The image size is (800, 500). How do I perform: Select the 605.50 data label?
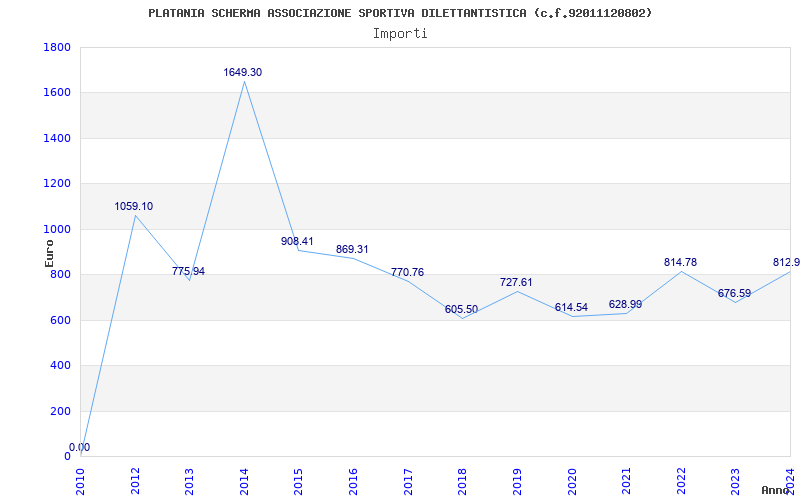tap(461, 310)
